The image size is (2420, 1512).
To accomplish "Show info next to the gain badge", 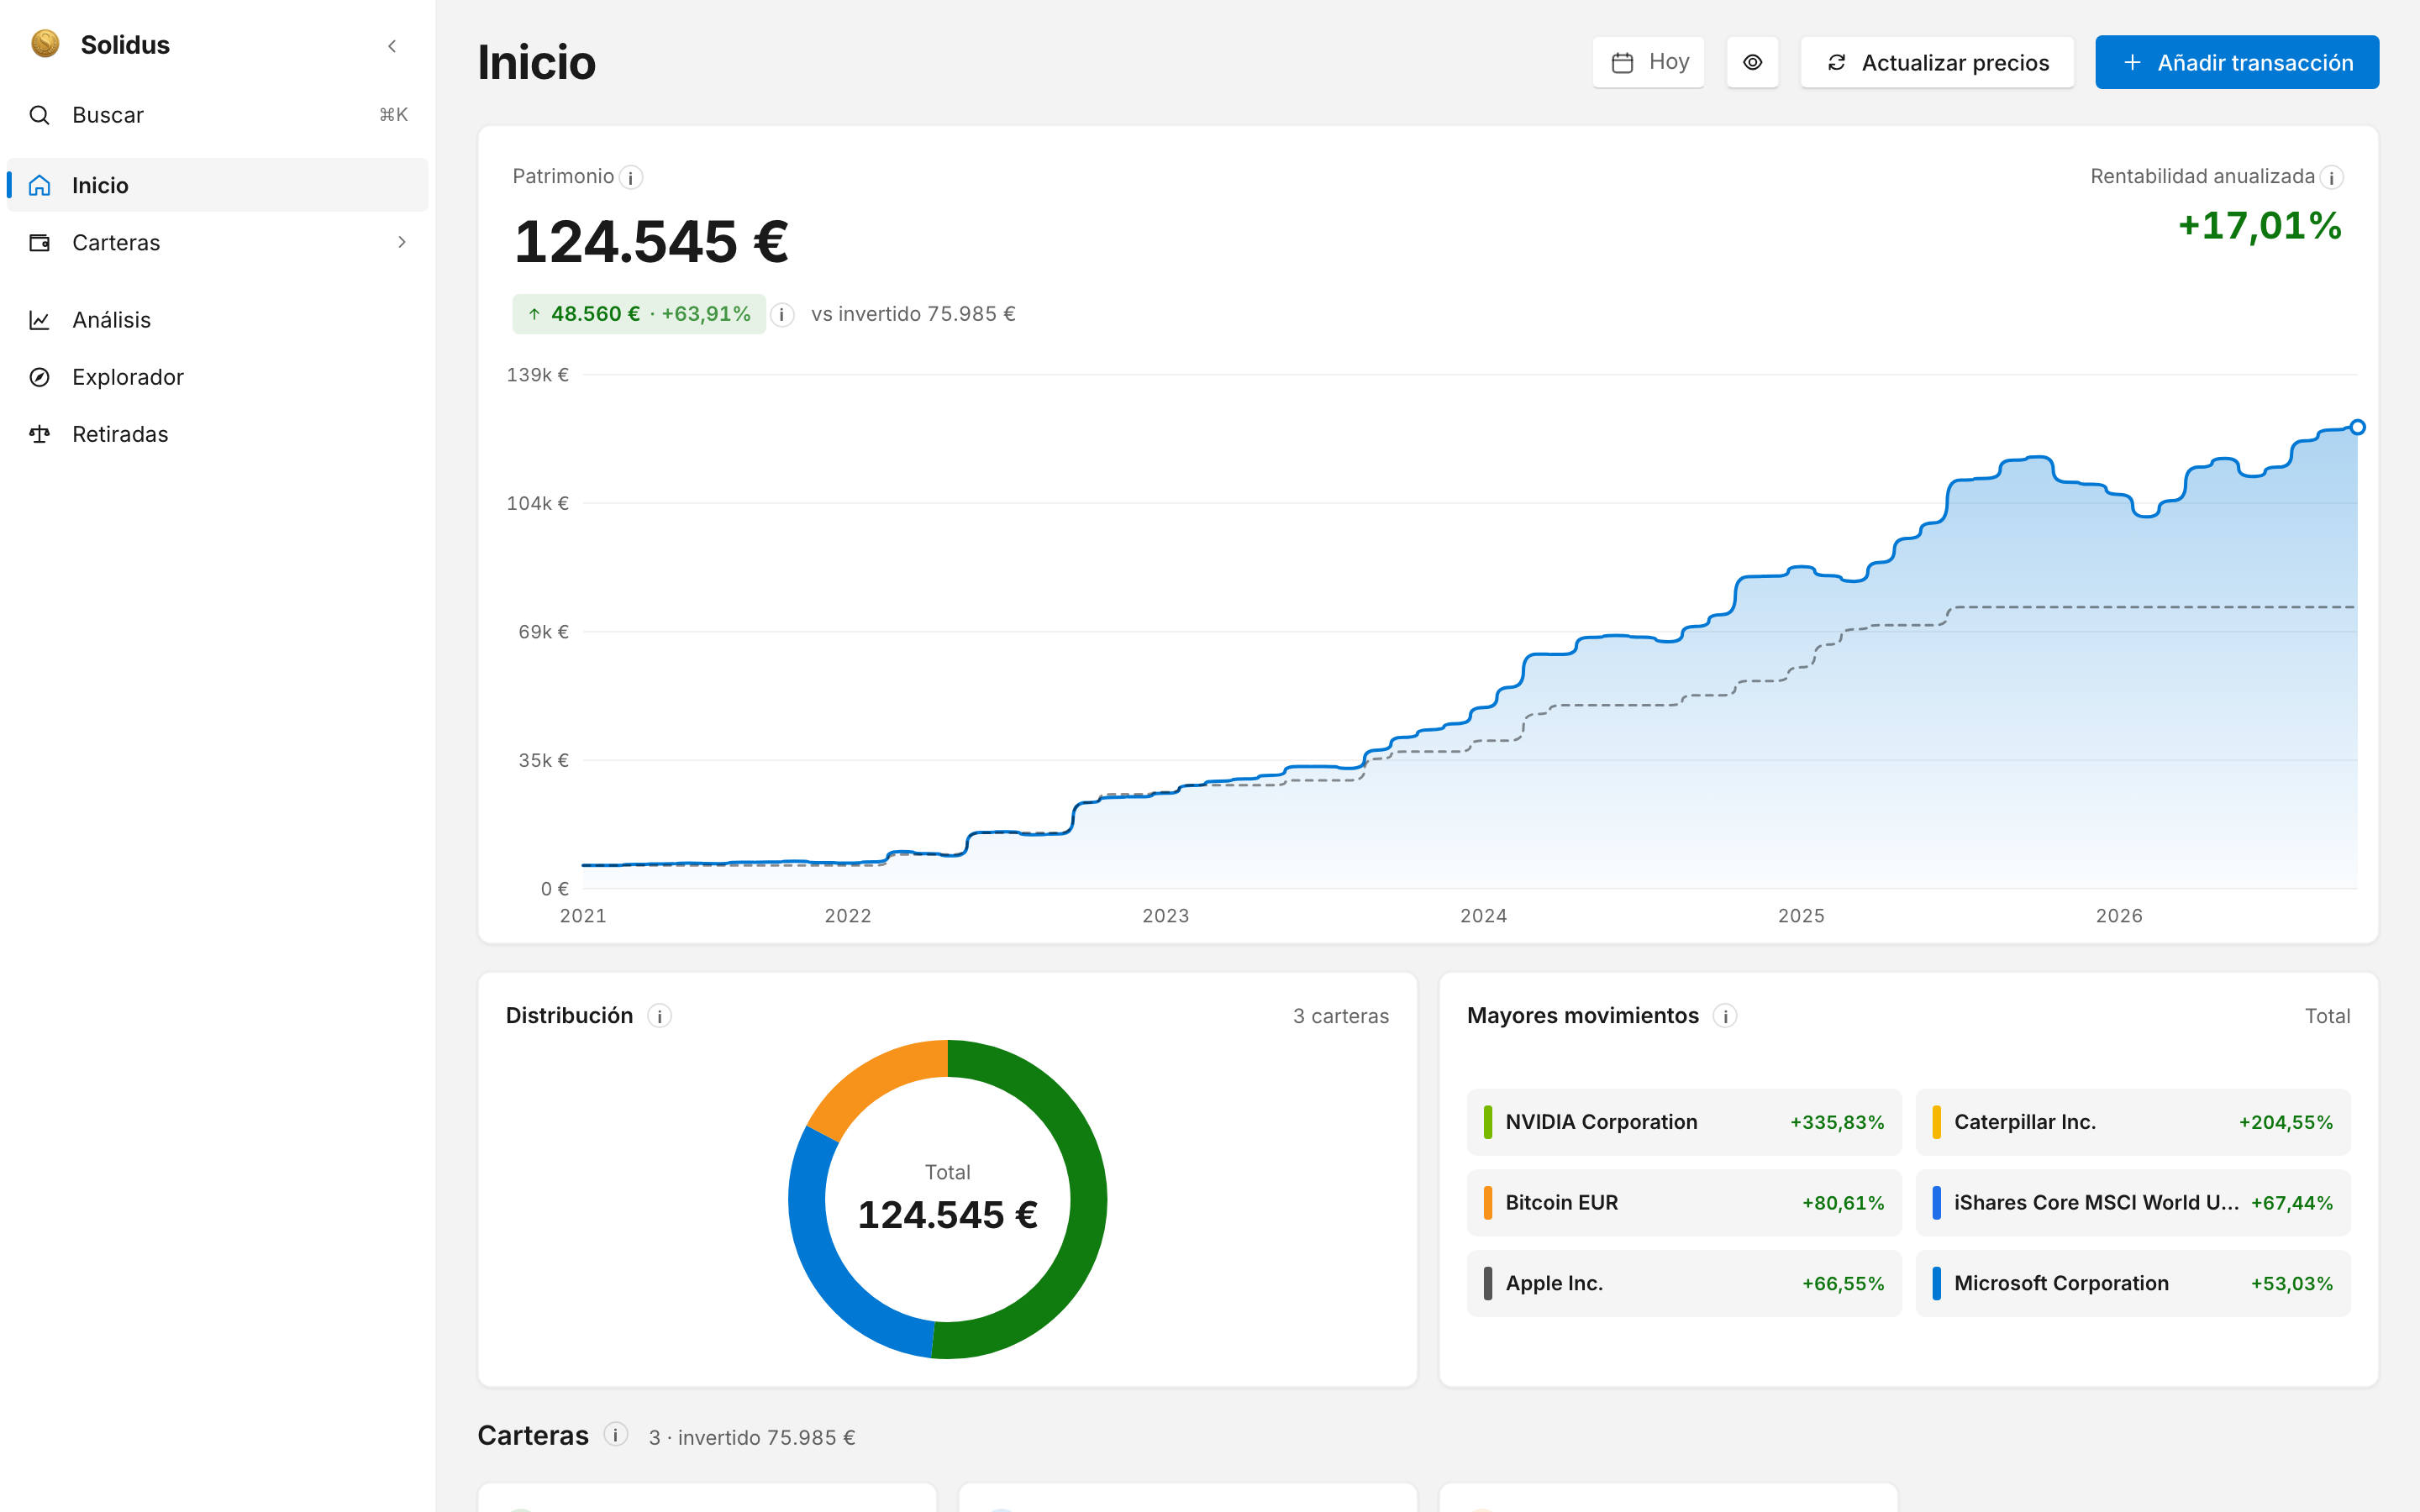I will tap(782, 315).
